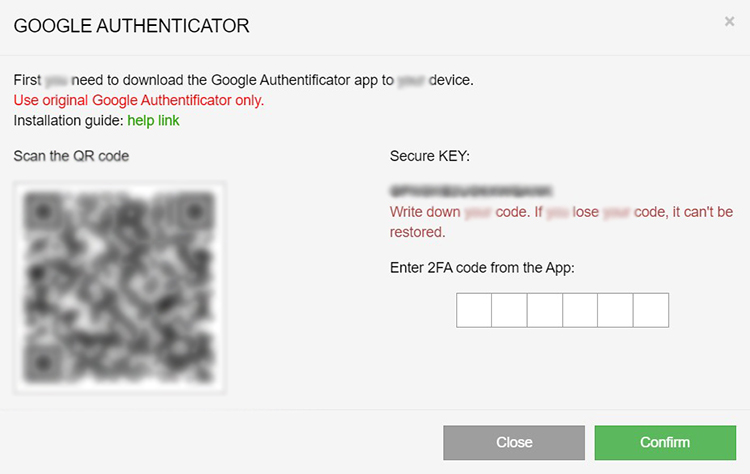Focus the first 2FA digit box
This screenshot has height=474, width=750.
pos(474,310)
